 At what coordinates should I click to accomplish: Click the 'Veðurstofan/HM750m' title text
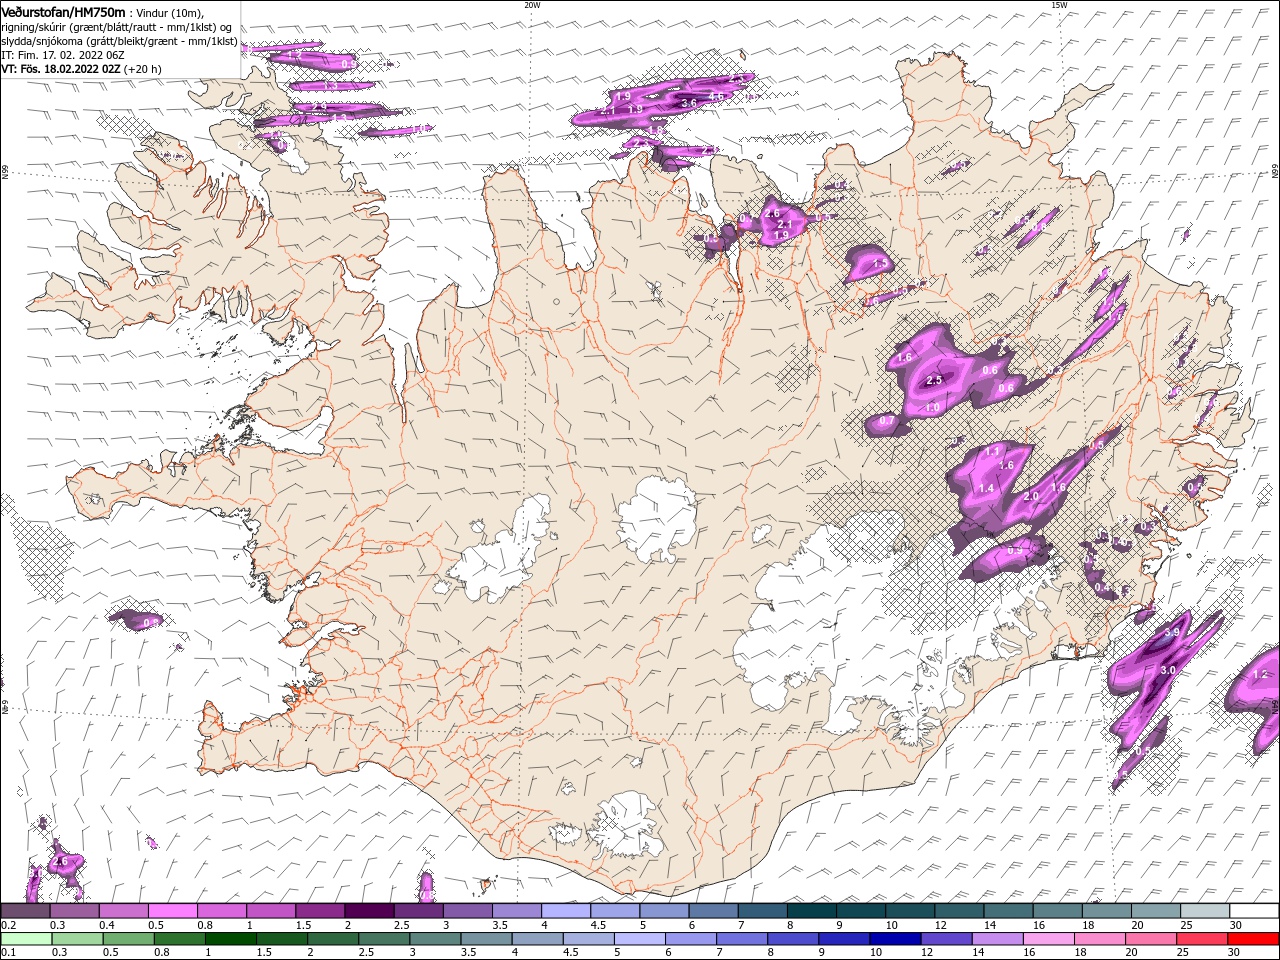[63, 11]
